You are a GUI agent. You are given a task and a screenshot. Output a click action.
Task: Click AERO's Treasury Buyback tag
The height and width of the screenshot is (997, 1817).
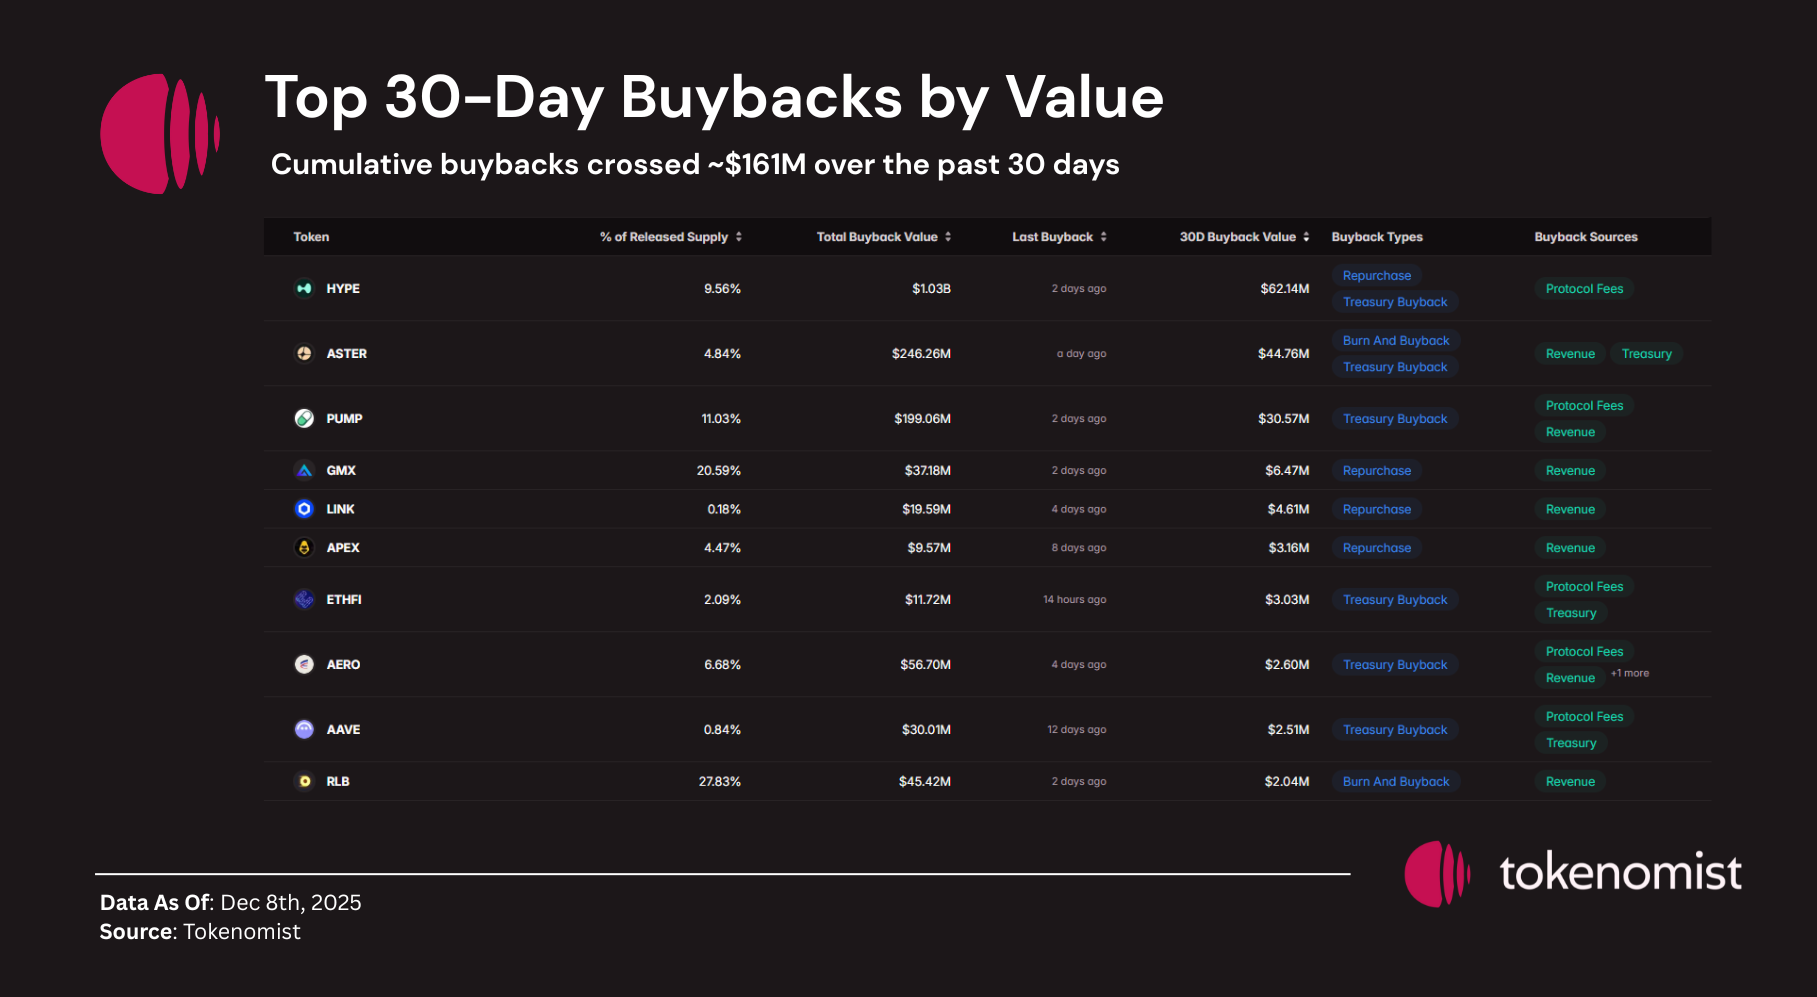click(x=1395, y=665)
